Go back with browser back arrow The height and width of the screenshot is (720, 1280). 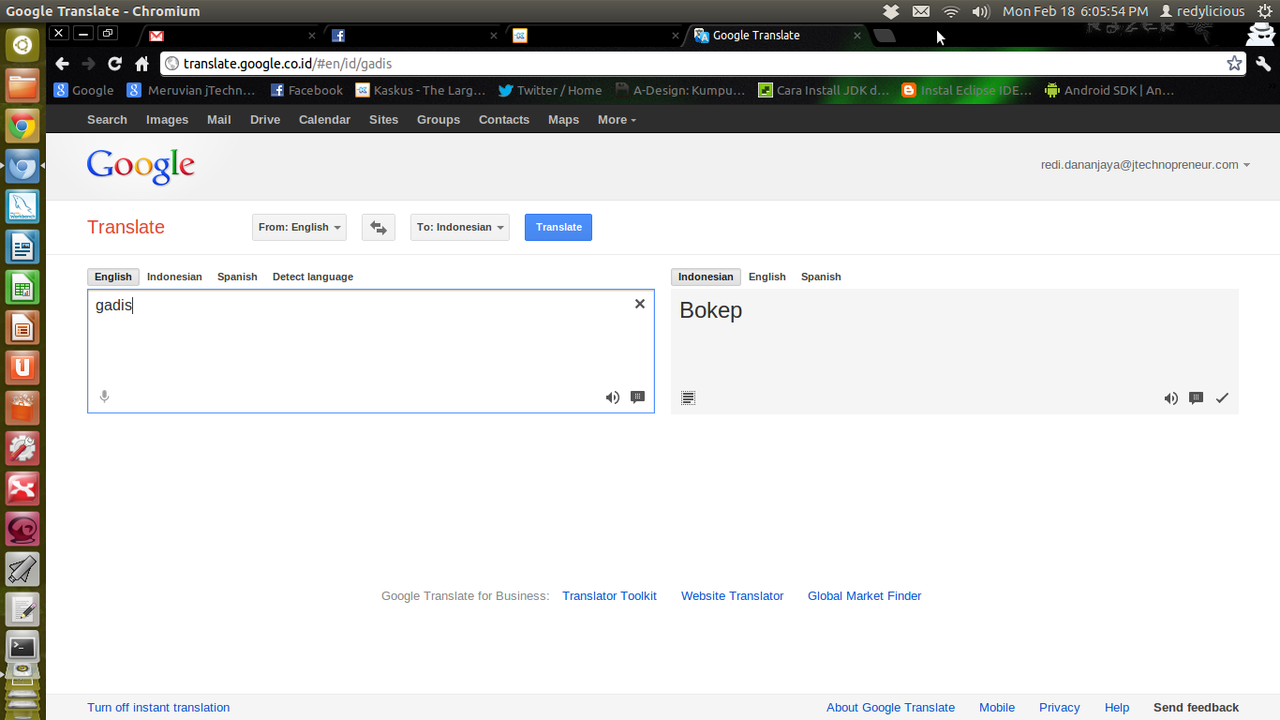62,63
